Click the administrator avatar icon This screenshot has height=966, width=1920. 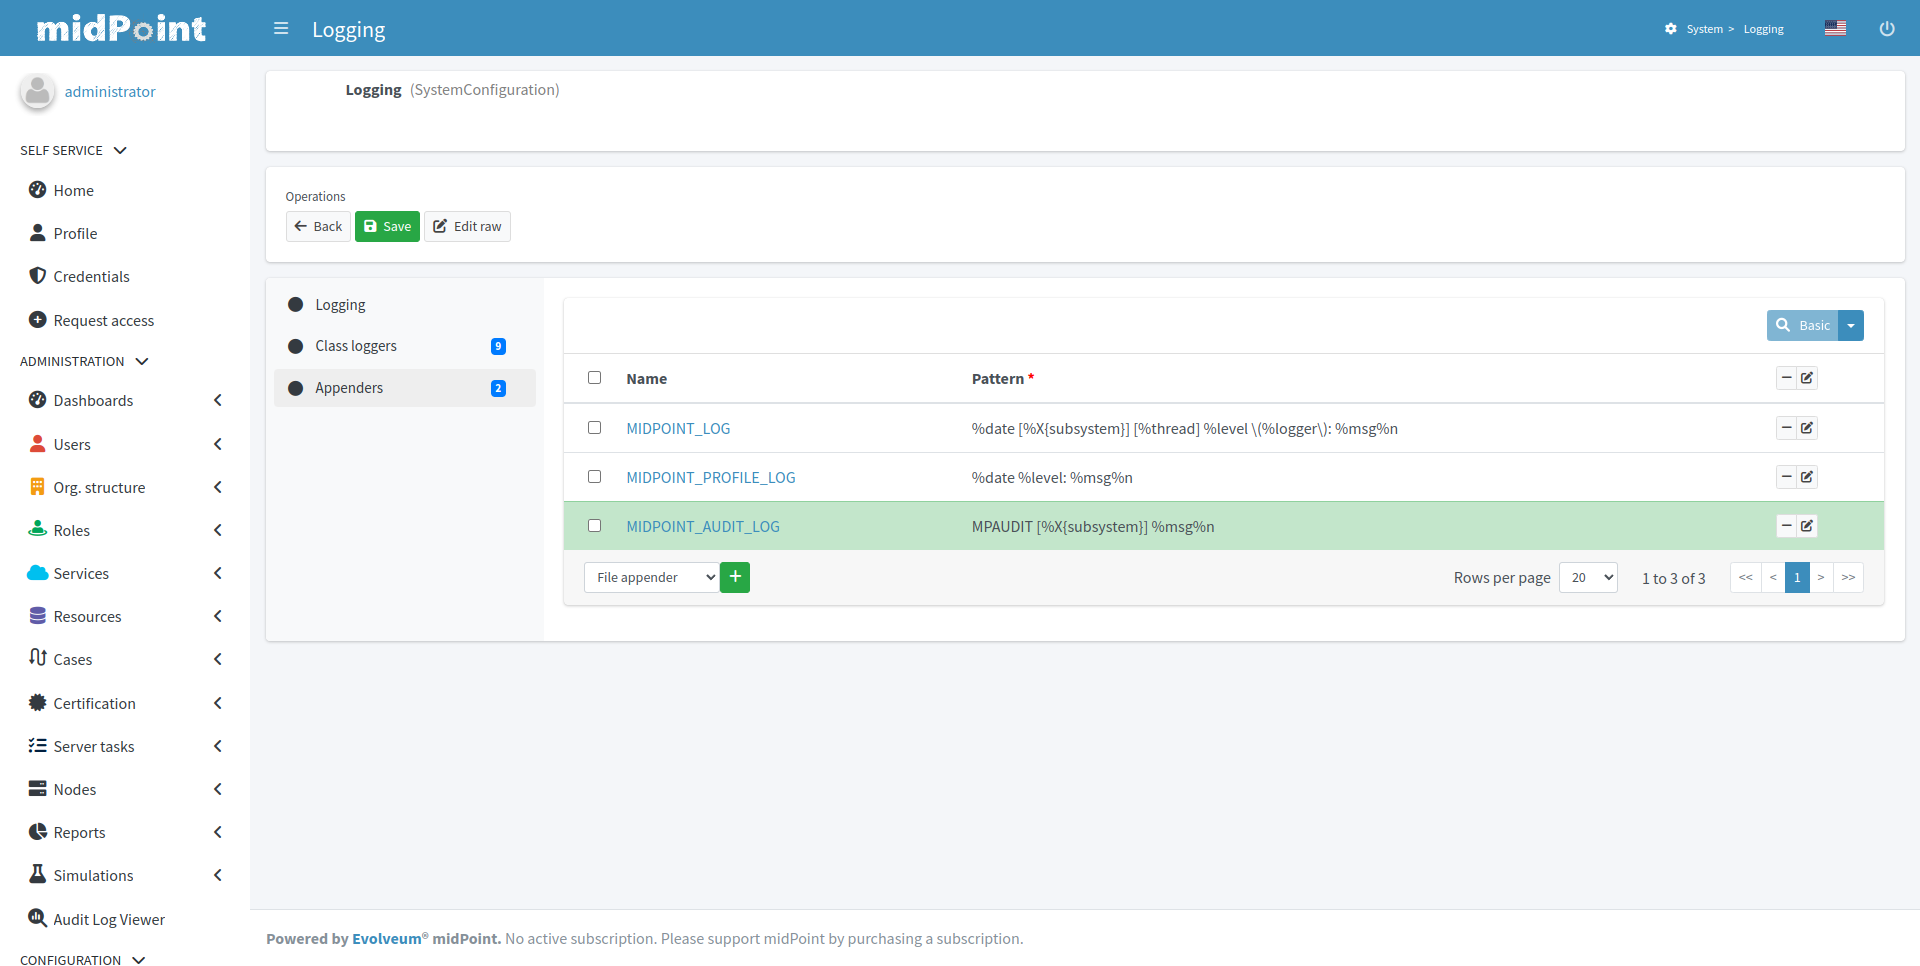38,91
